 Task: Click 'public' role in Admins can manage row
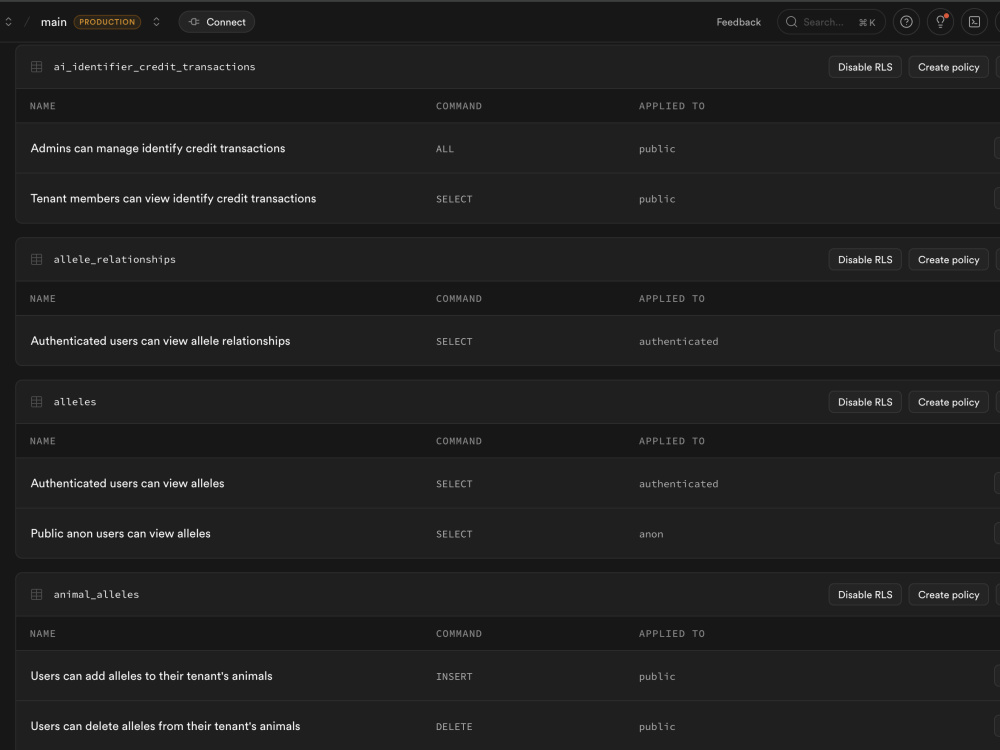point(657,149)
